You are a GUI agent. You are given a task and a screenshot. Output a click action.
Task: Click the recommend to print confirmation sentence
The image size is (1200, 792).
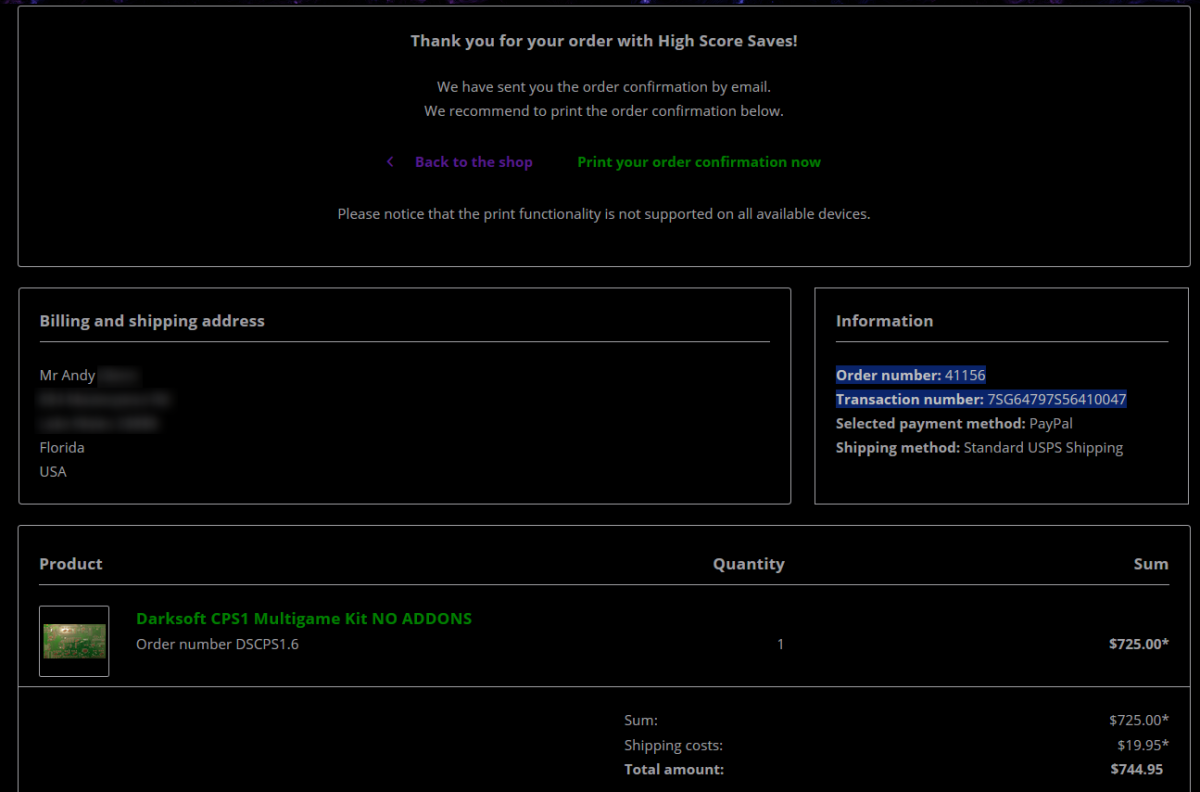click(604, 111)
